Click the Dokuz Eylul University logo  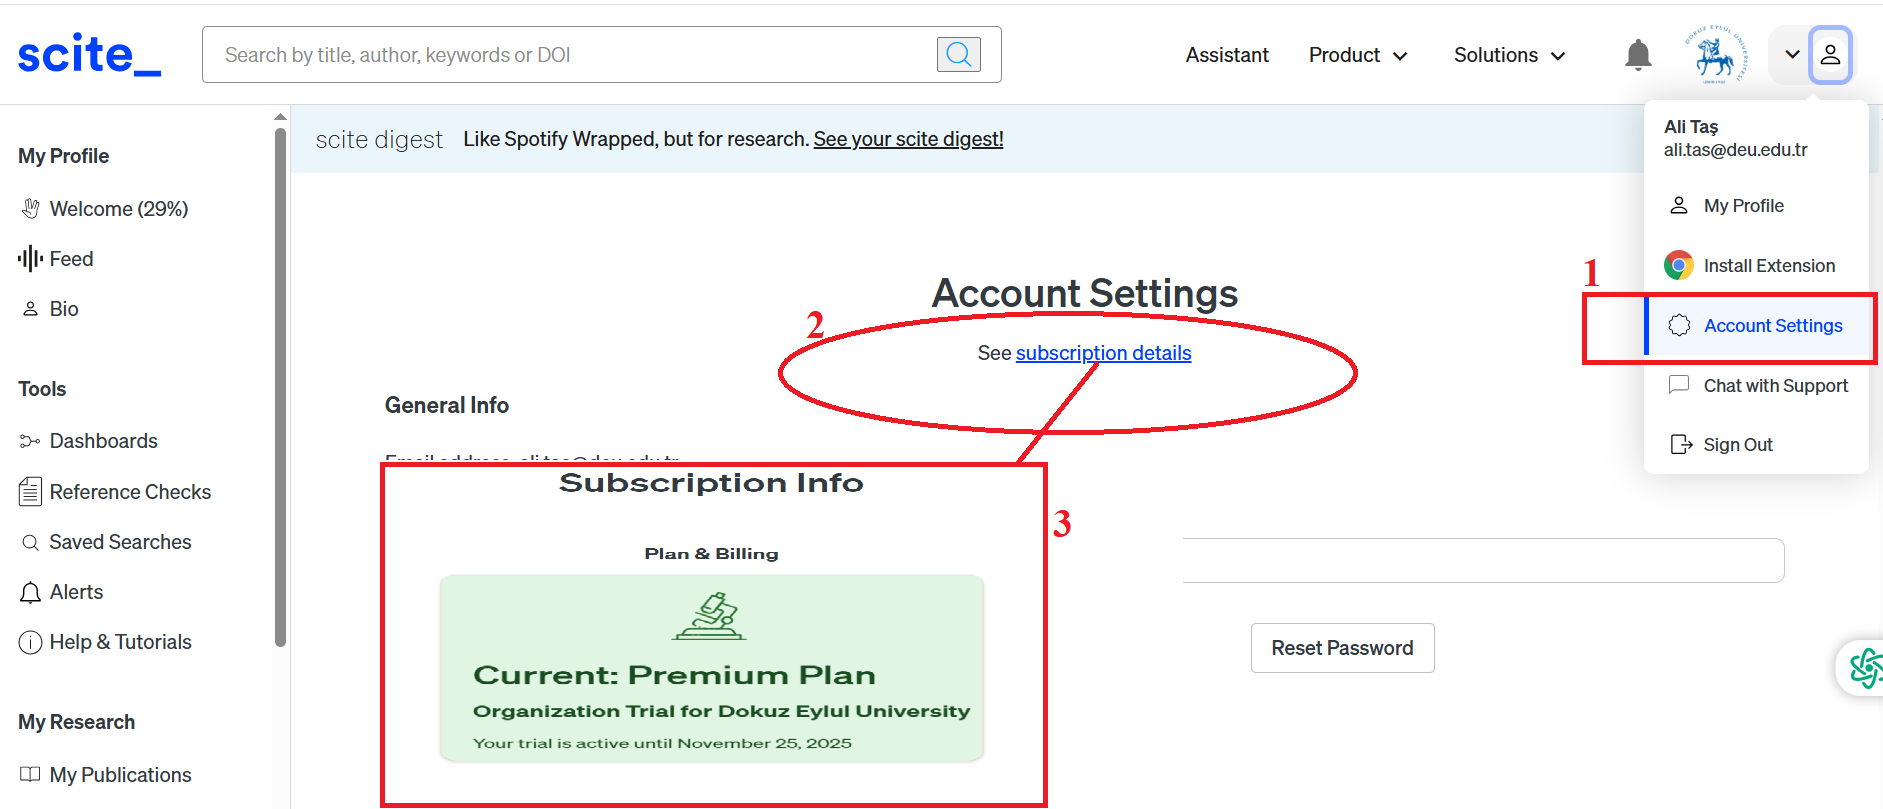(1715, 55)
